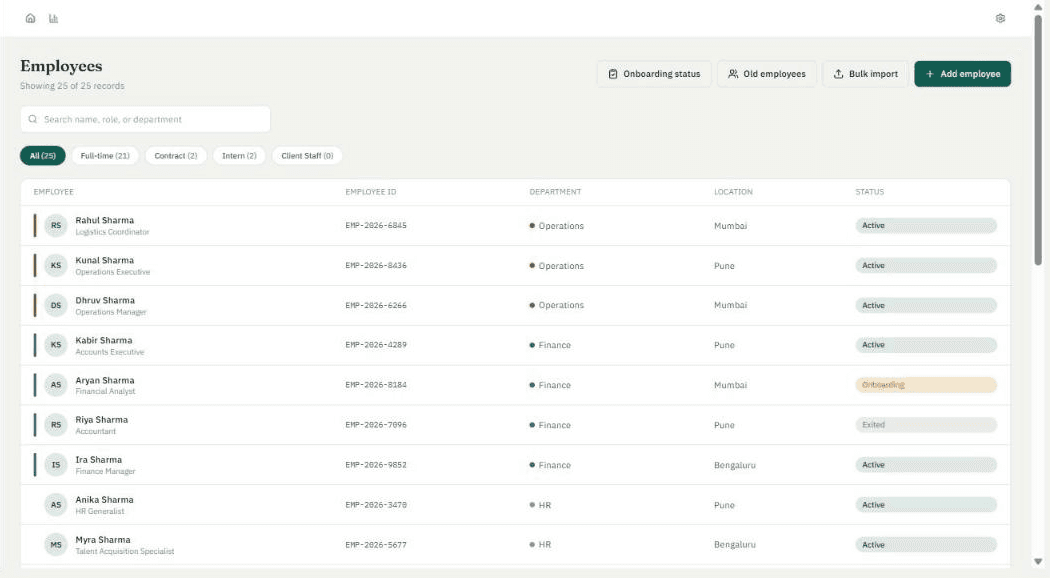Click Add employee button
The image size is (1050, 578).
(x=962, y=74)
